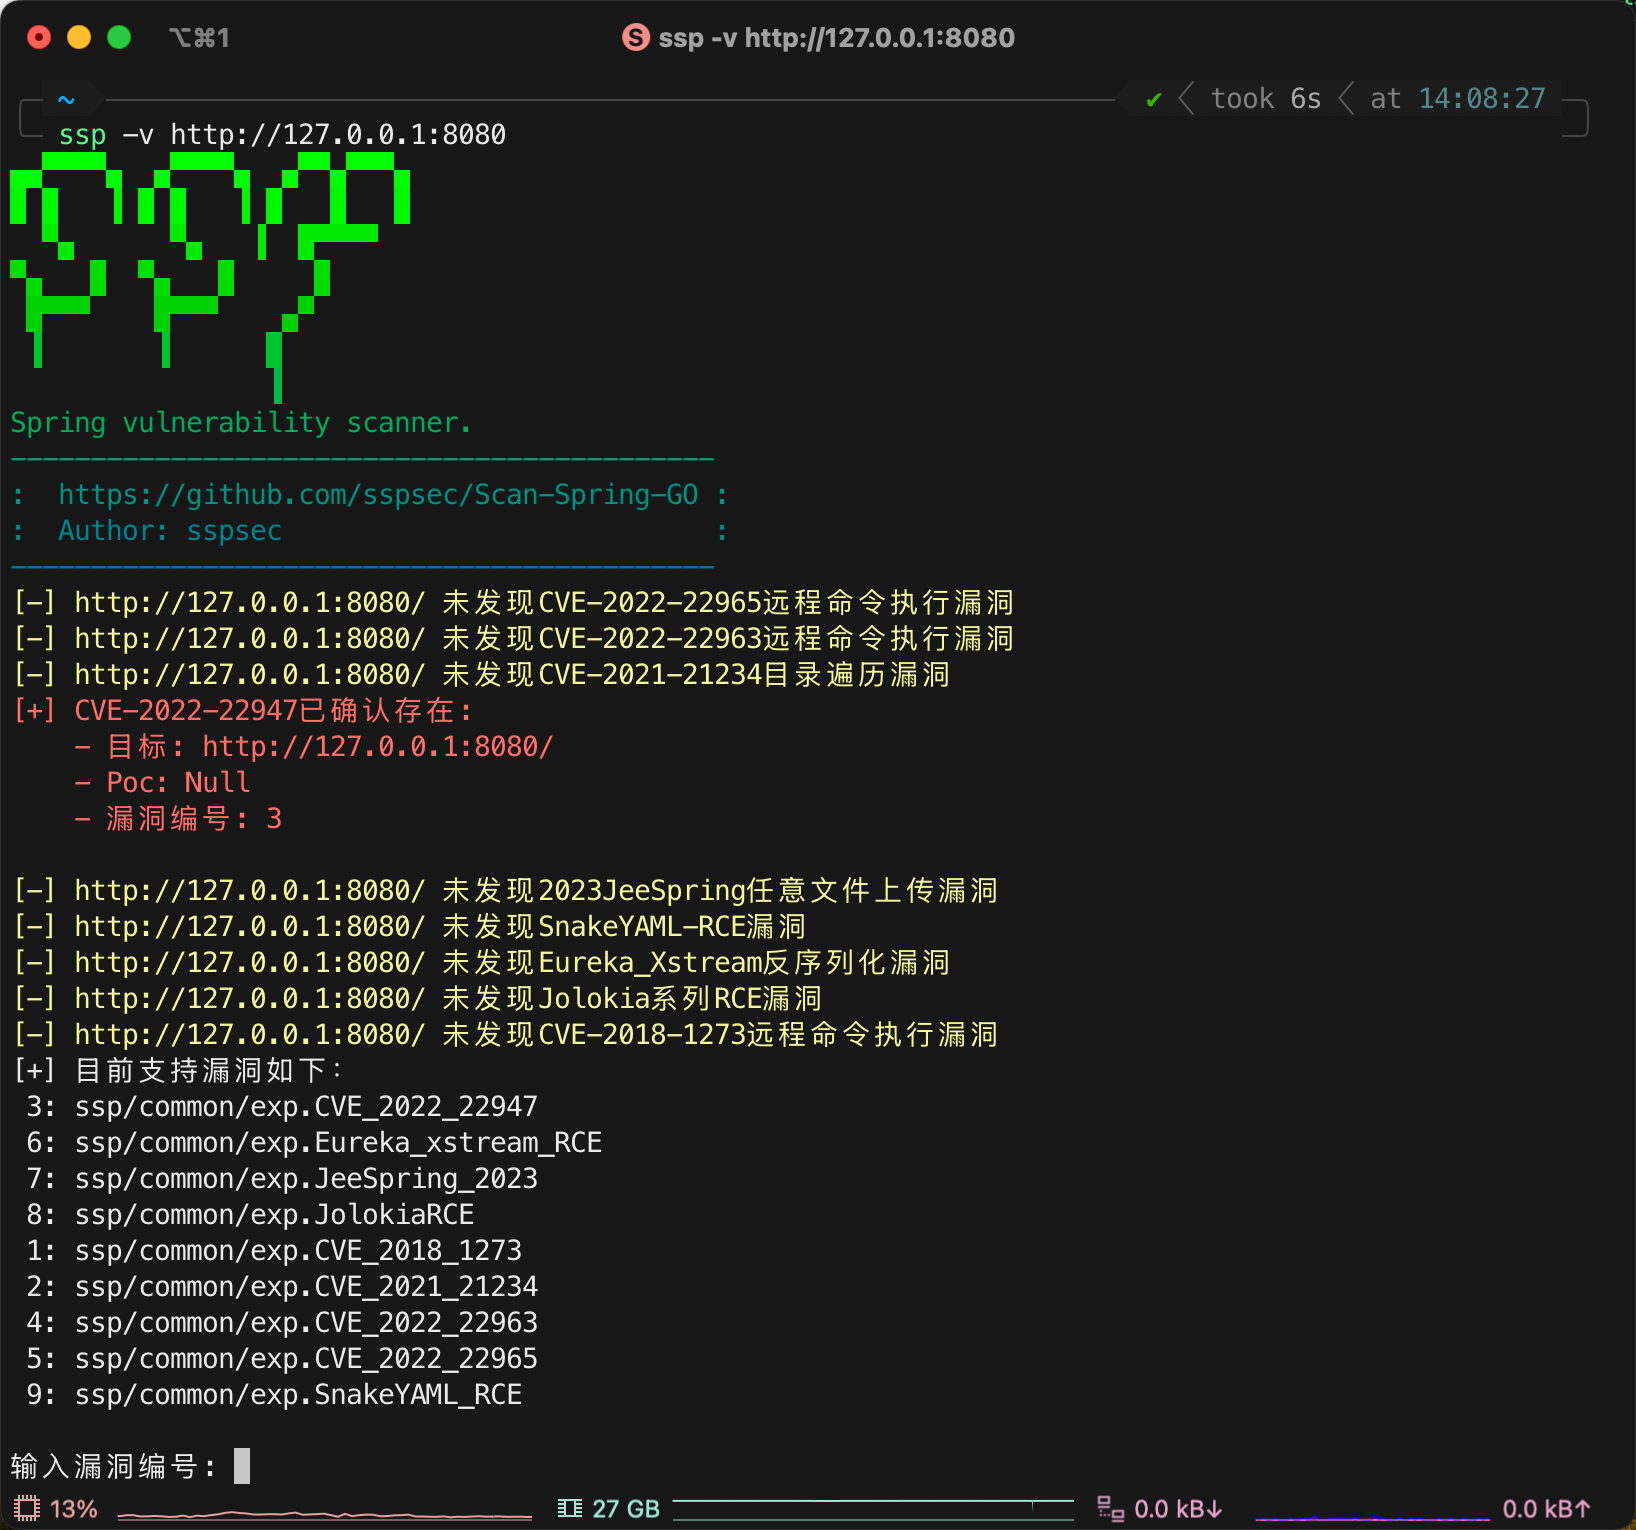Click the memory RAM icon beside 27 GB
Screen dimensions: 1636x1530
[x=570, y=1508]
